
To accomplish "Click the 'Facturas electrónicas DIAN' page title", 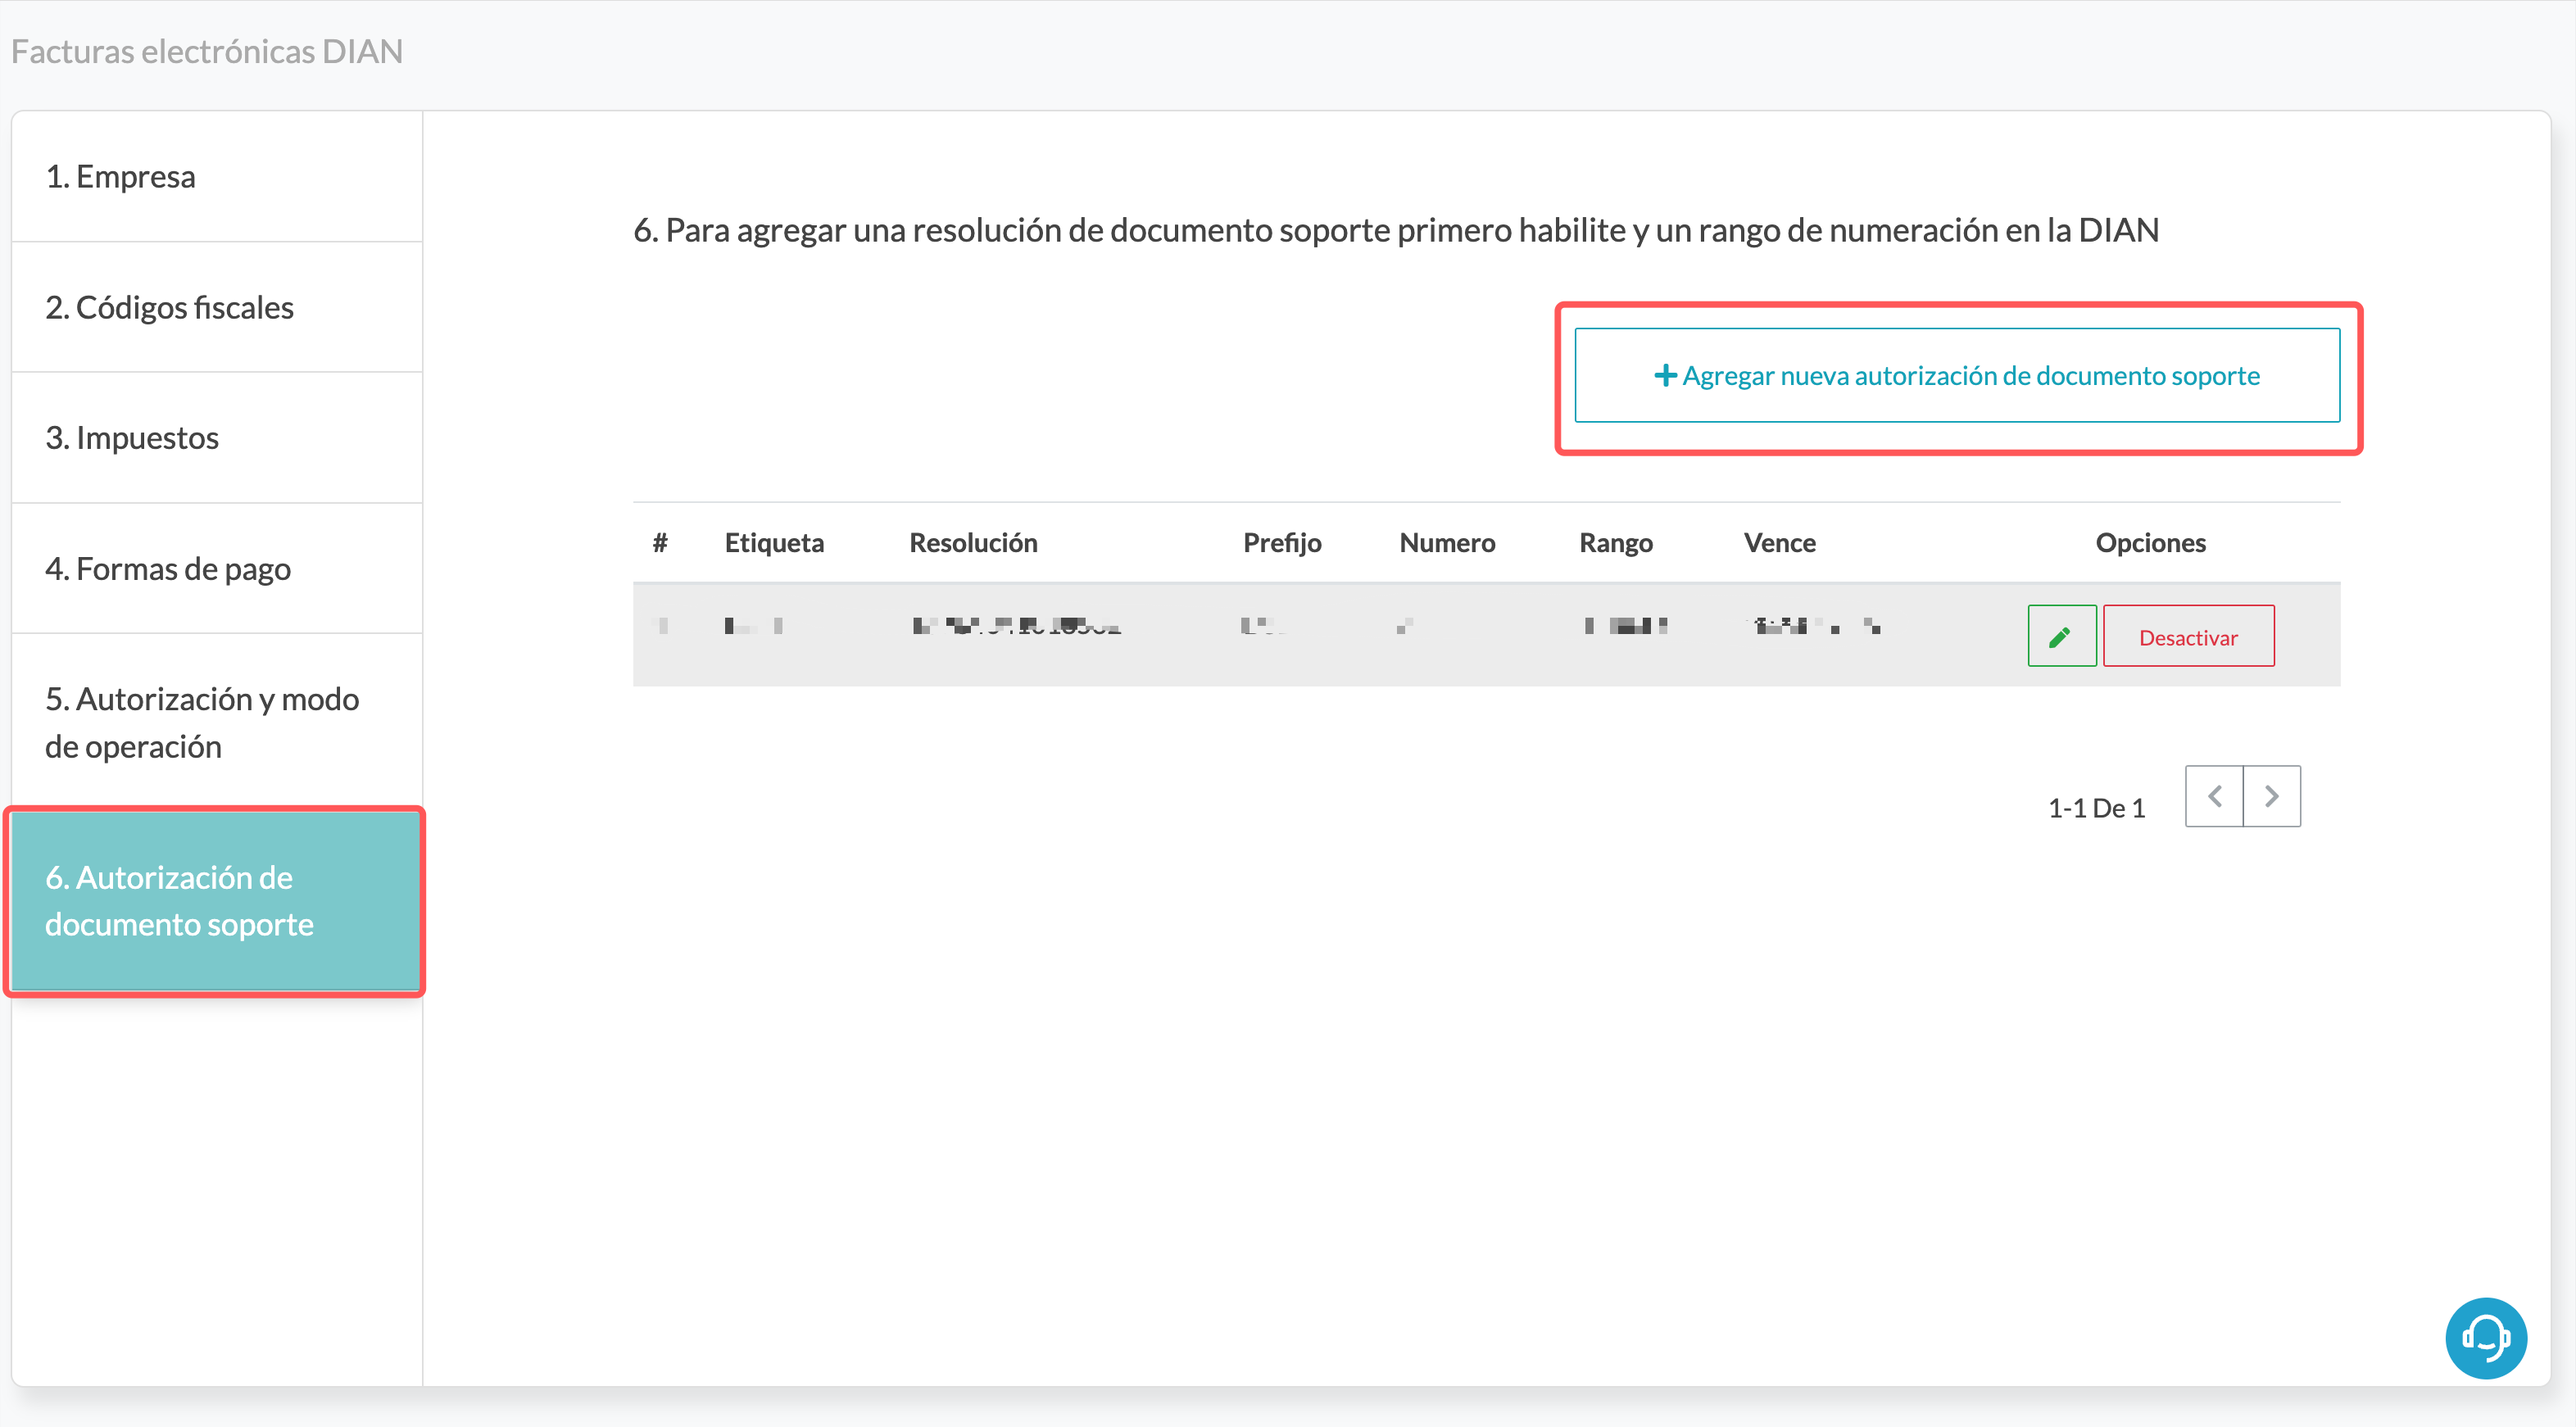I will point(207,51).
